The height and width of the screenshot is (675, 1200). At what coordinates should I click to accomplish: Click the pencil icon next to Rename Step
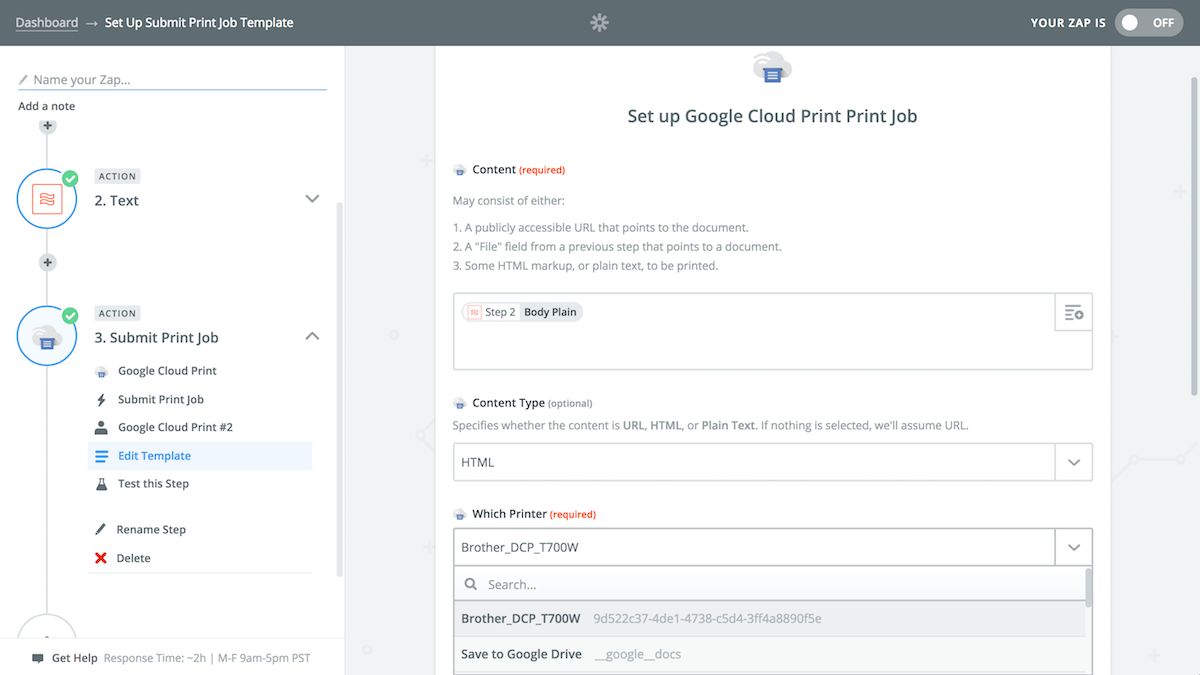tap(101, 529)
